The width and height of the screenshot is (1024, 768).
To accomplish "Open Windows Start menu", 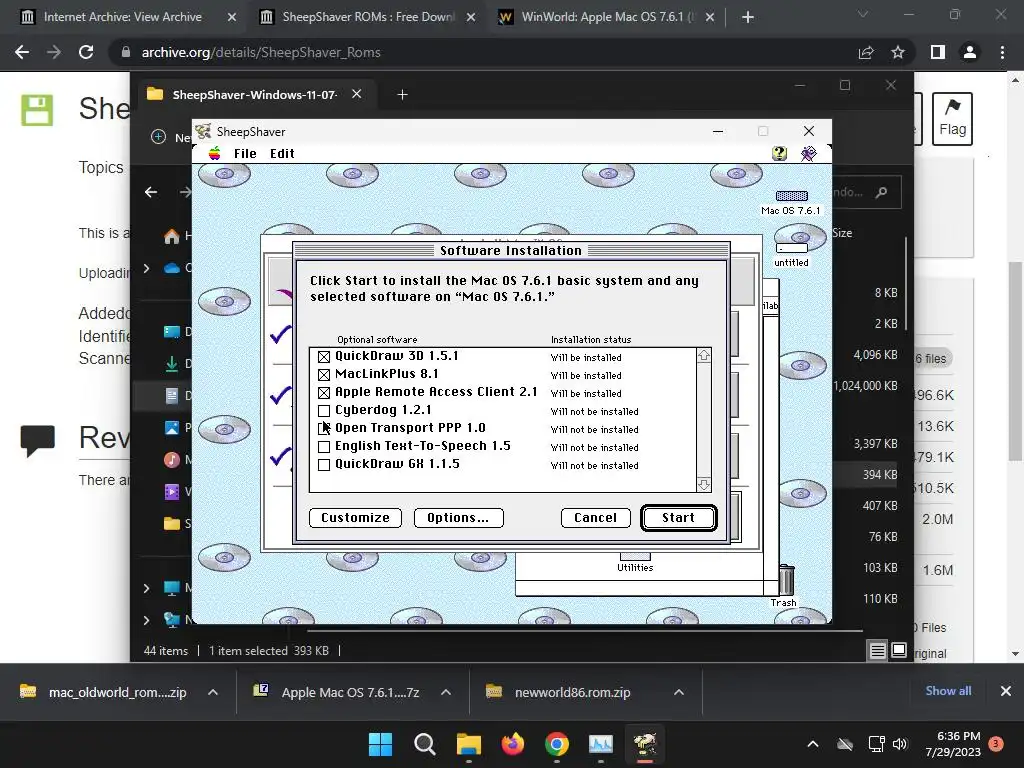I will tap(380, 744).
